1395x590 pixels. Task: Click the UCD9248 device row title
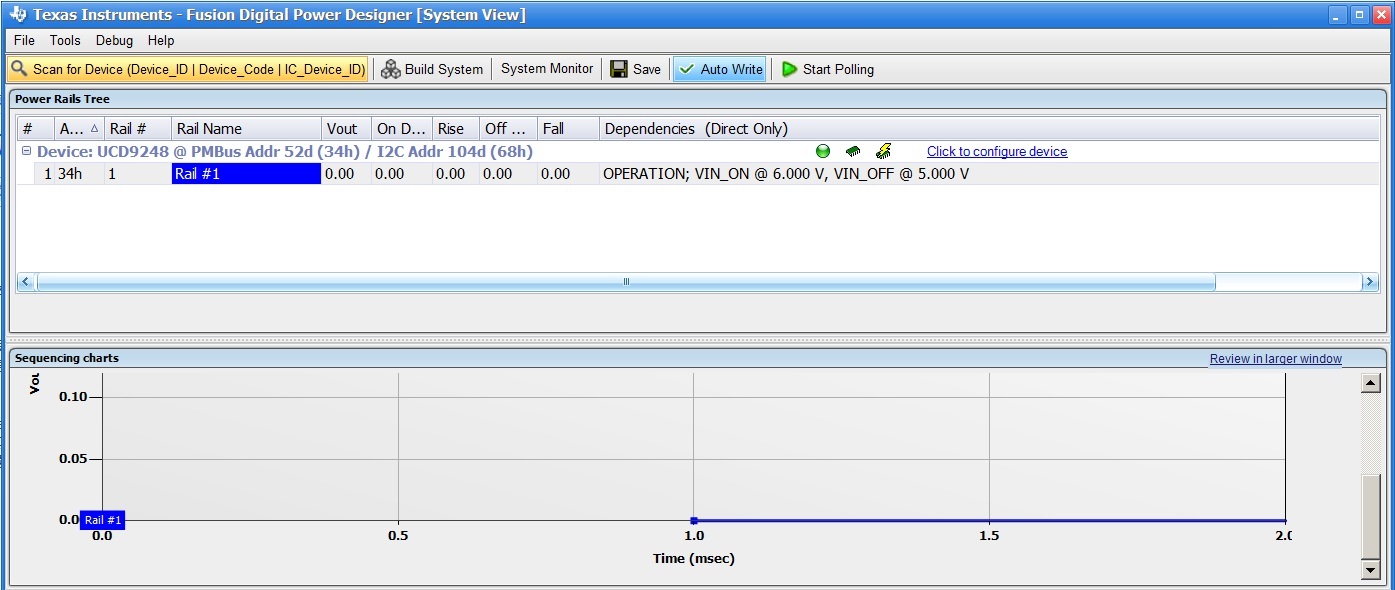point(285,152)
